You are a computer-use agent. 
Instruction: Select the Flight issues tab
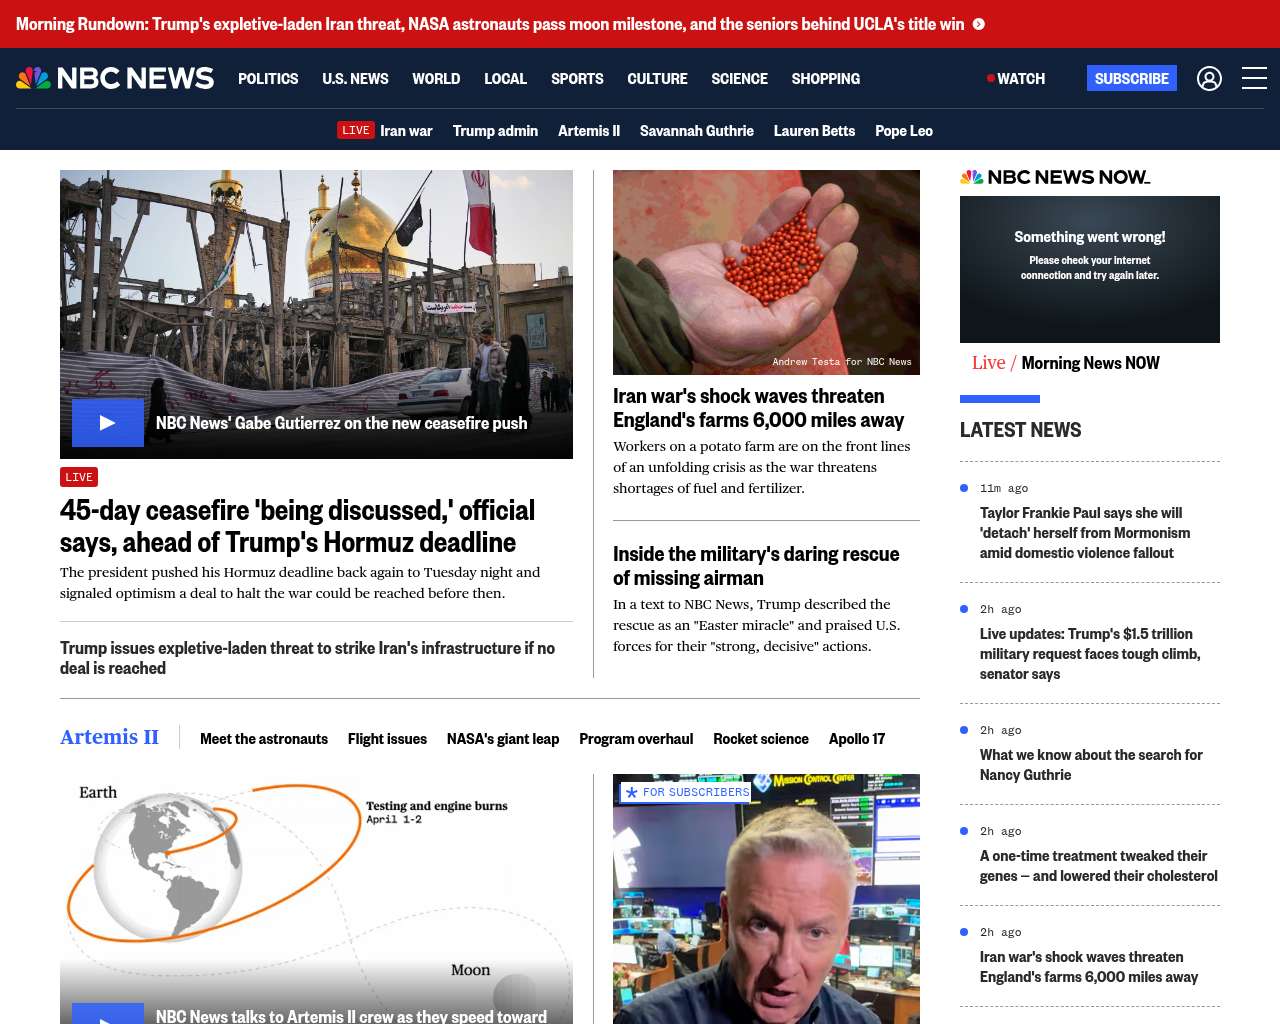coord(387,739)
